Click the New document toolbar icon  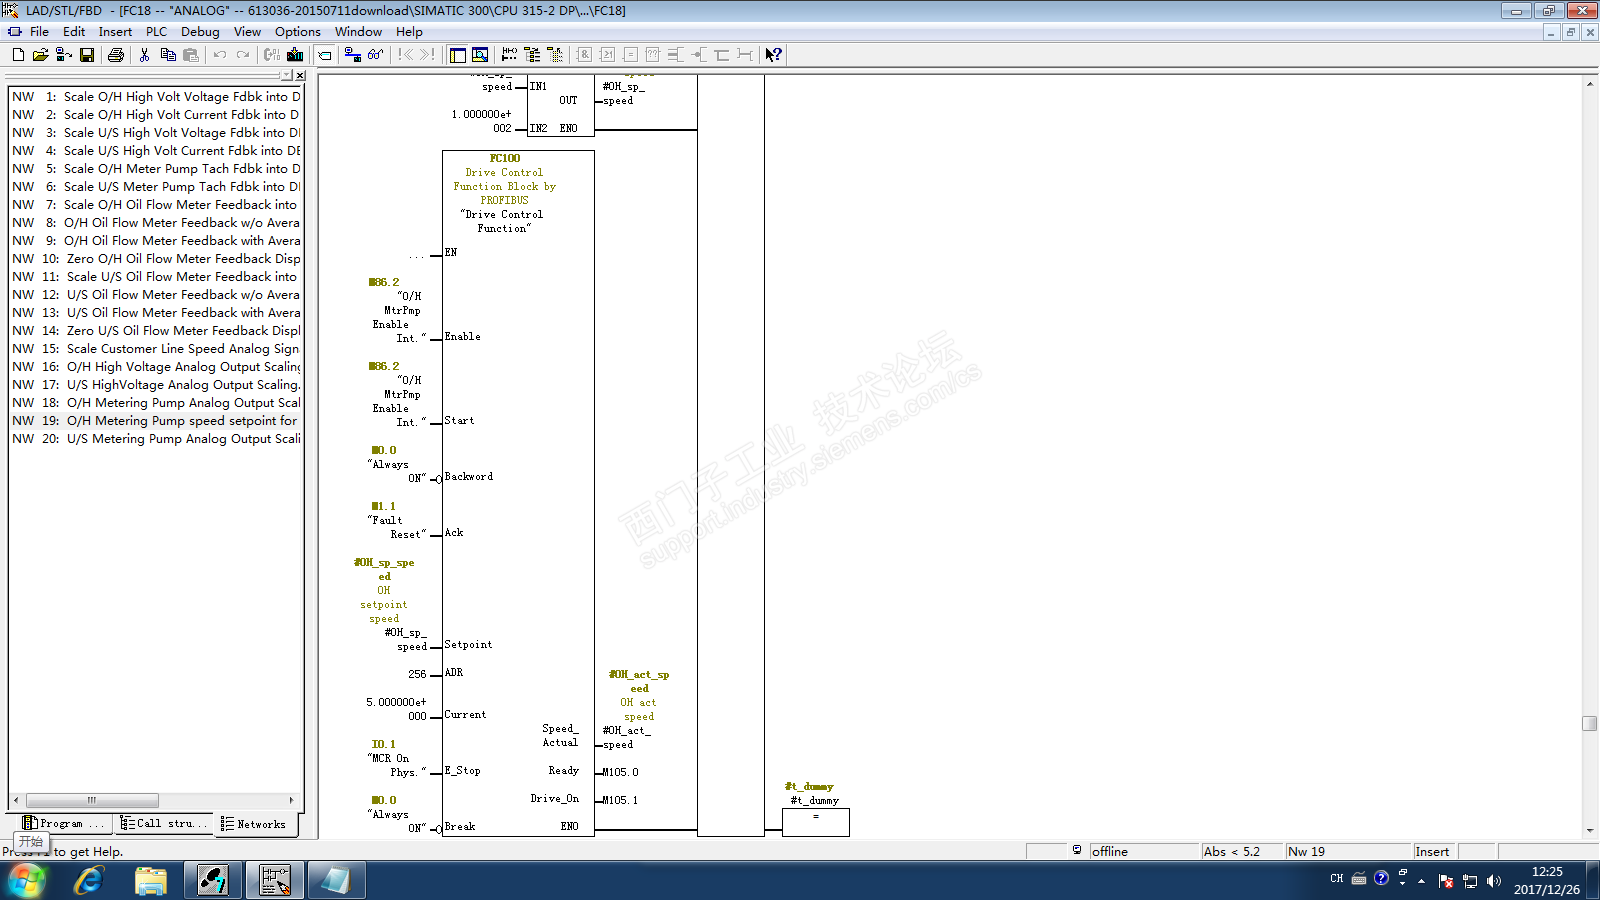(x=18, y=55)
